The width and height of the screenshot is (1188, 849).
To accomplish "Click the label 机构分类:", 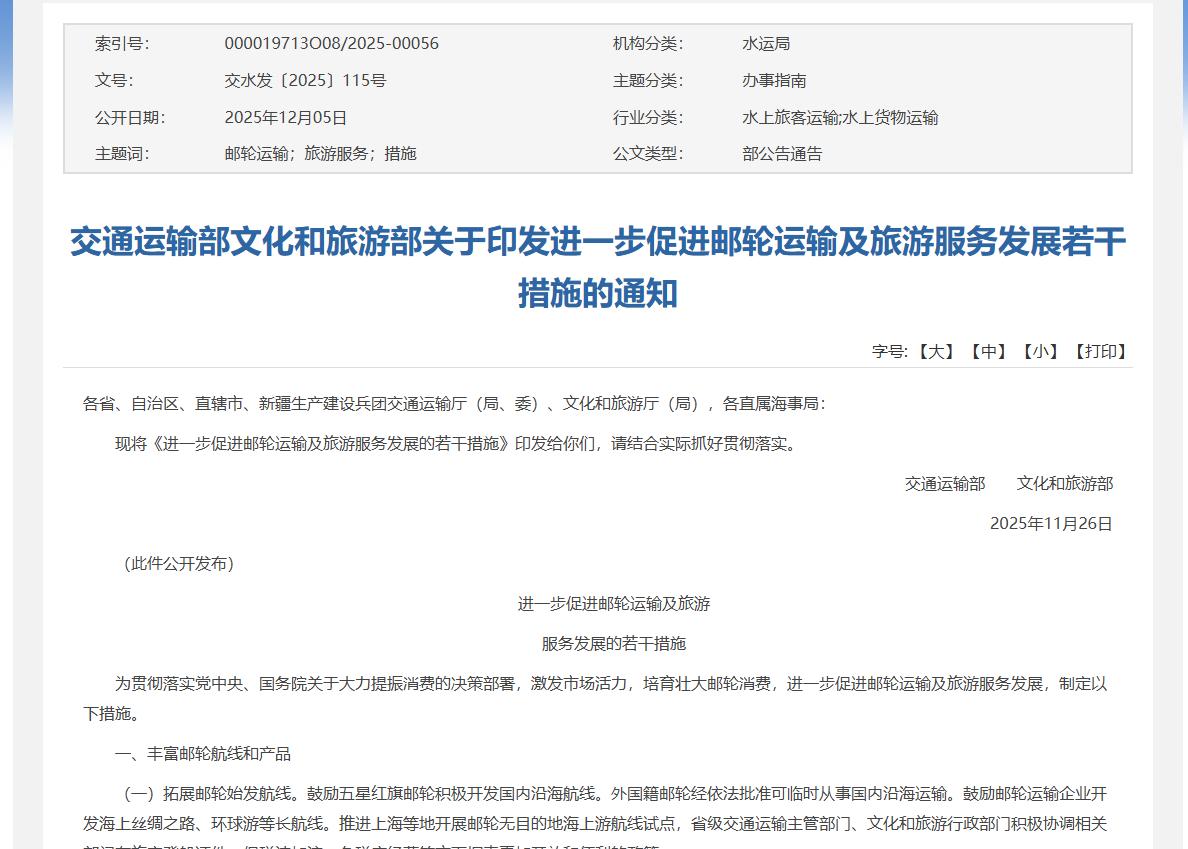I will pyautogui.click(x=648, y=44).
